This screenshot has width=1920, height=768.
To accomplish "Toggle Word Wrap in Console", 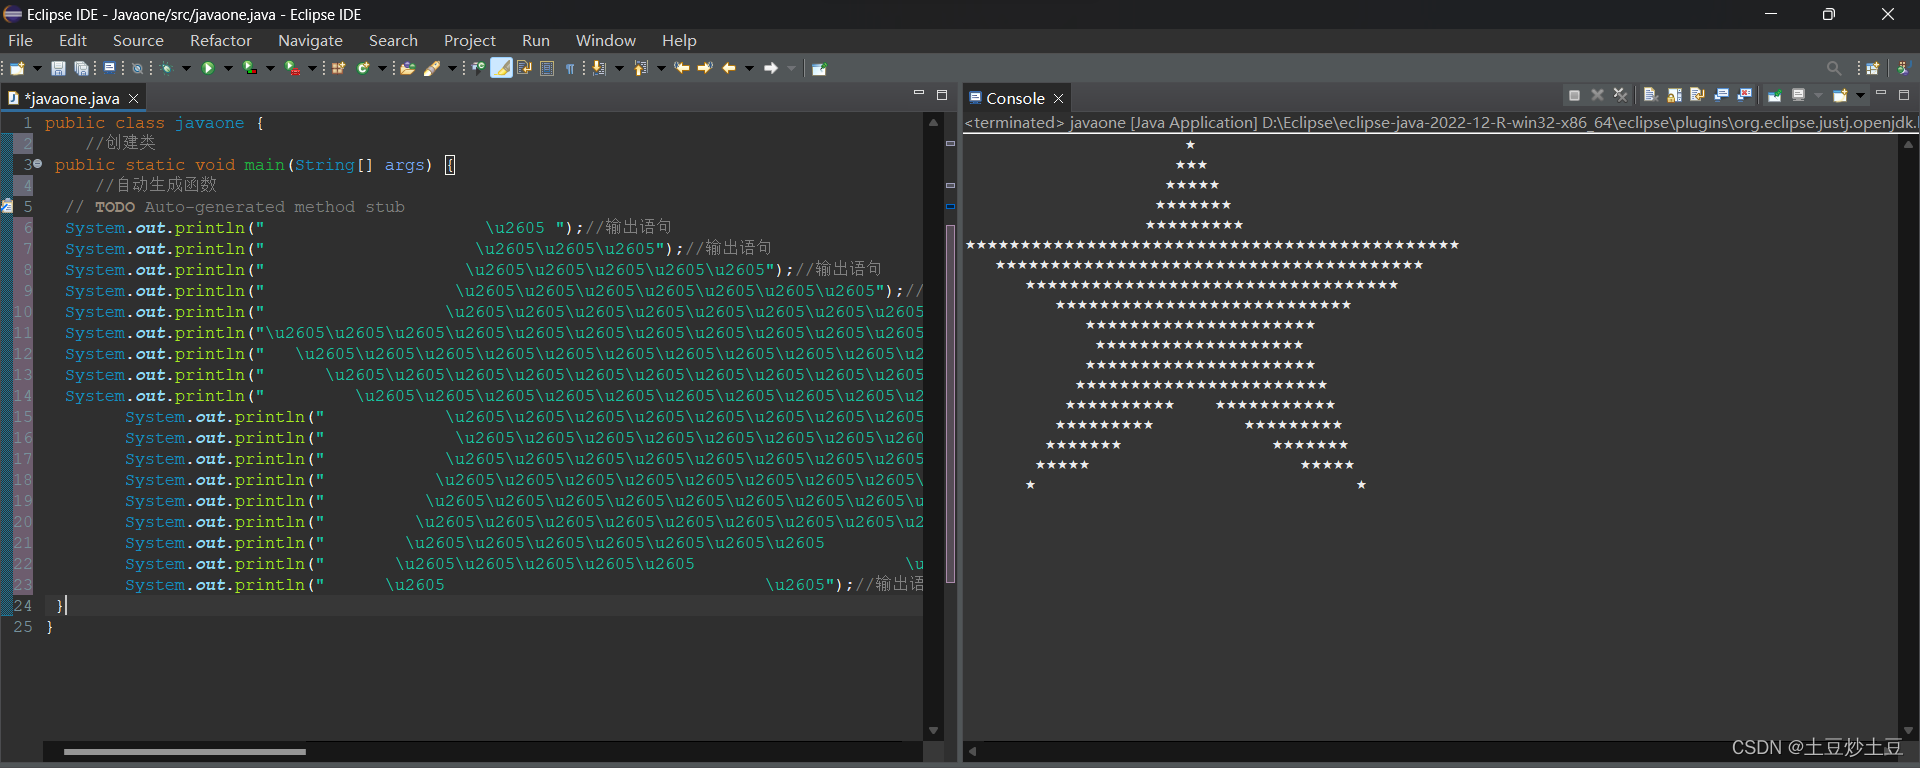I will [x=1697, y=95].
